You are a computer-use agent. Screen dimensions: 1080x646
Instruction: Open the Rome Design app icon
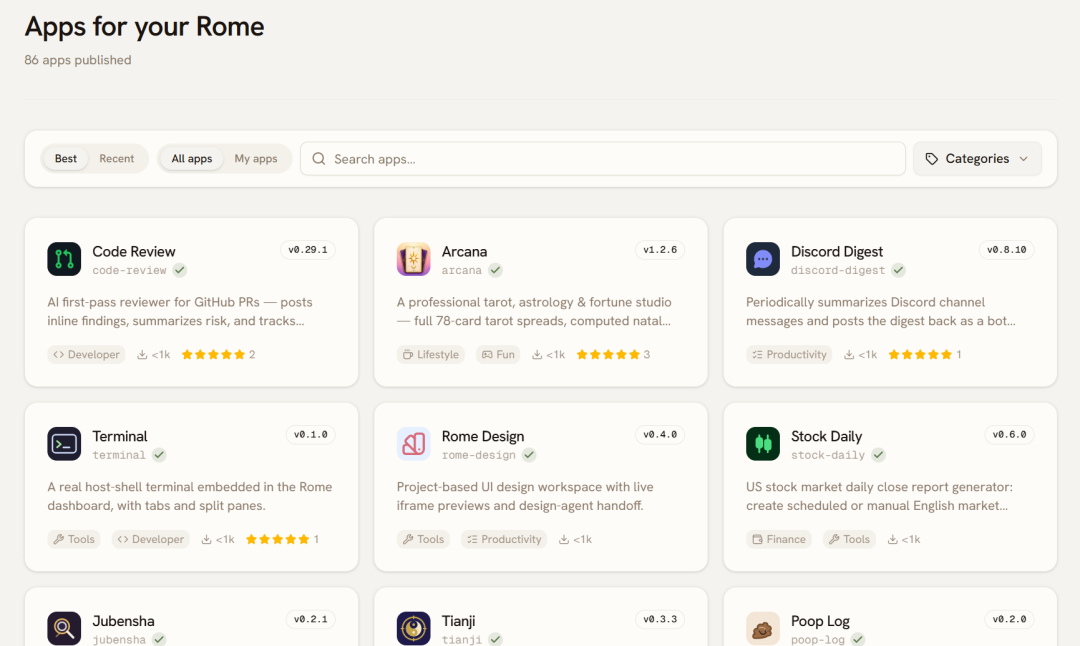coord(413,444)
